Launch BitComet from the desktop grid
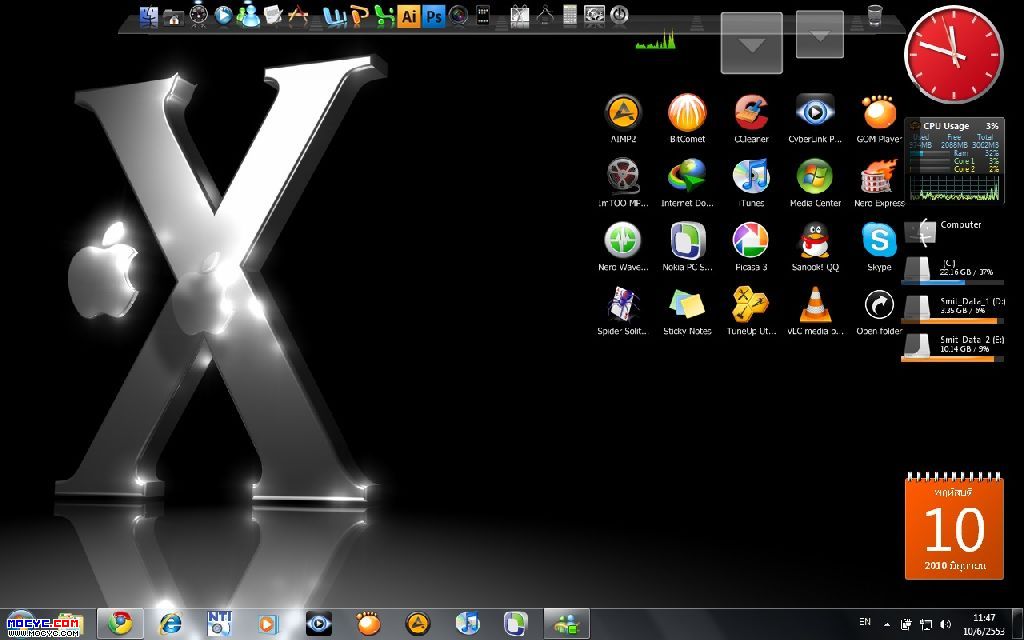 (687, 118)
